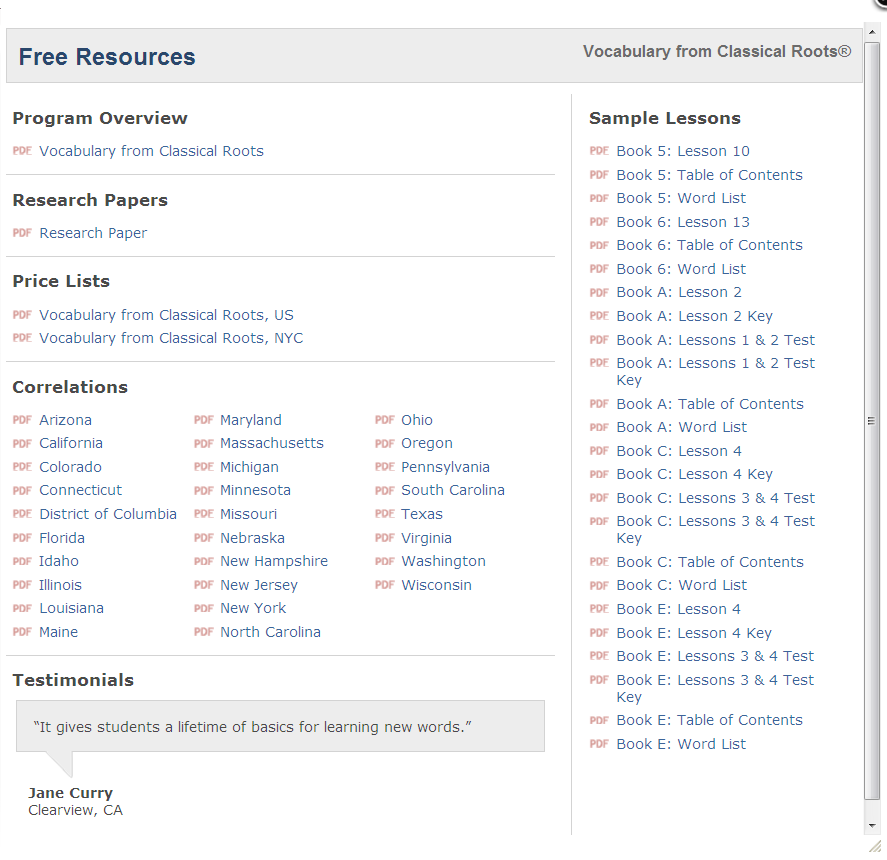Click PDF icon beside Vocabulary from Classical Roots, US
Viewport: 887px width, 860px height.
[22, 315]
